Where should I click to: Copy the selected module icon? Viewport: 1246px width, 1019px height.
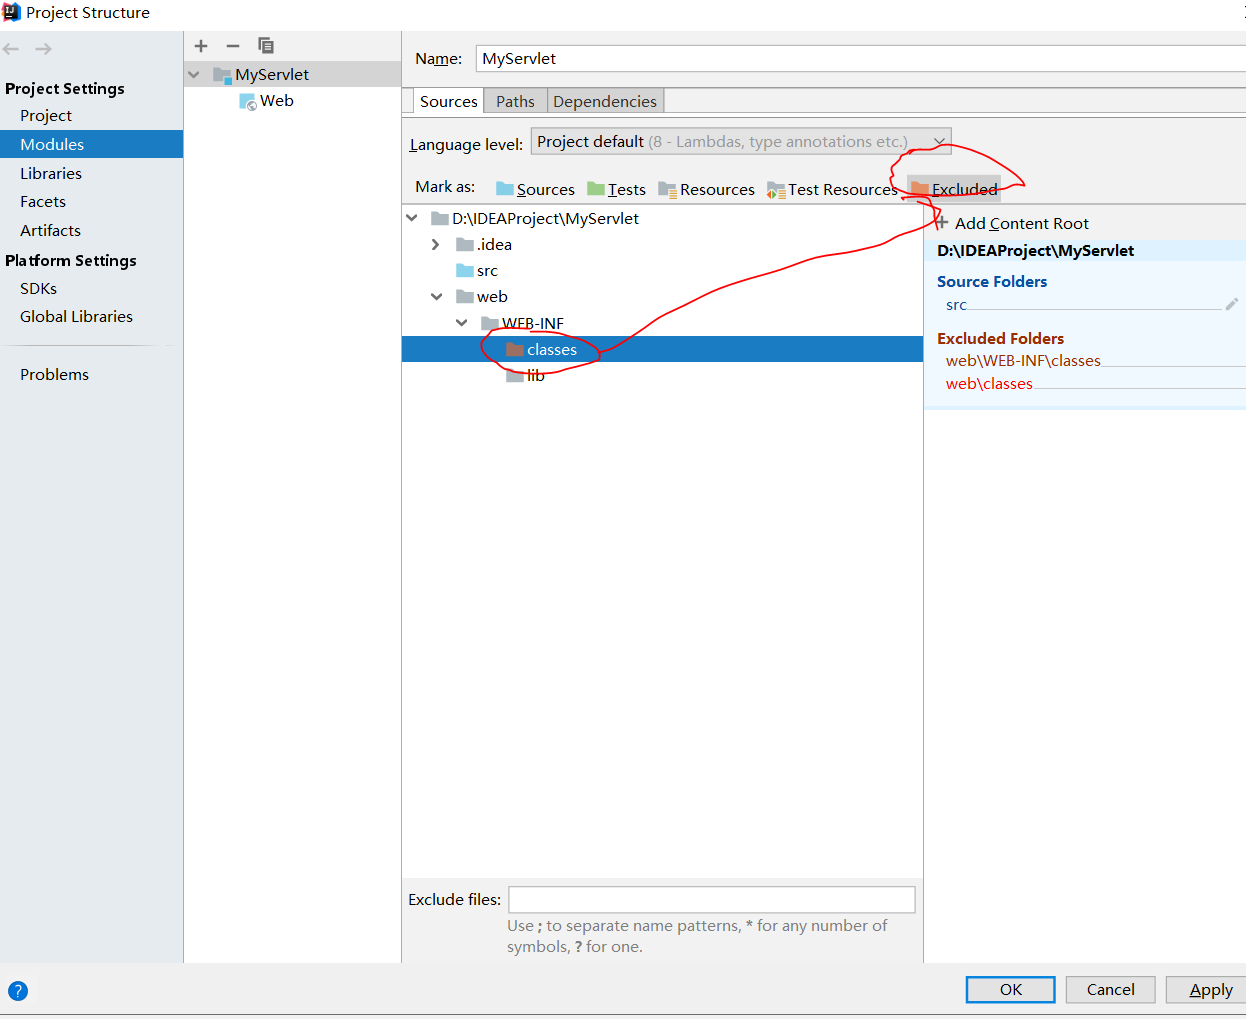pyautogui.click(x=266, y=46)
